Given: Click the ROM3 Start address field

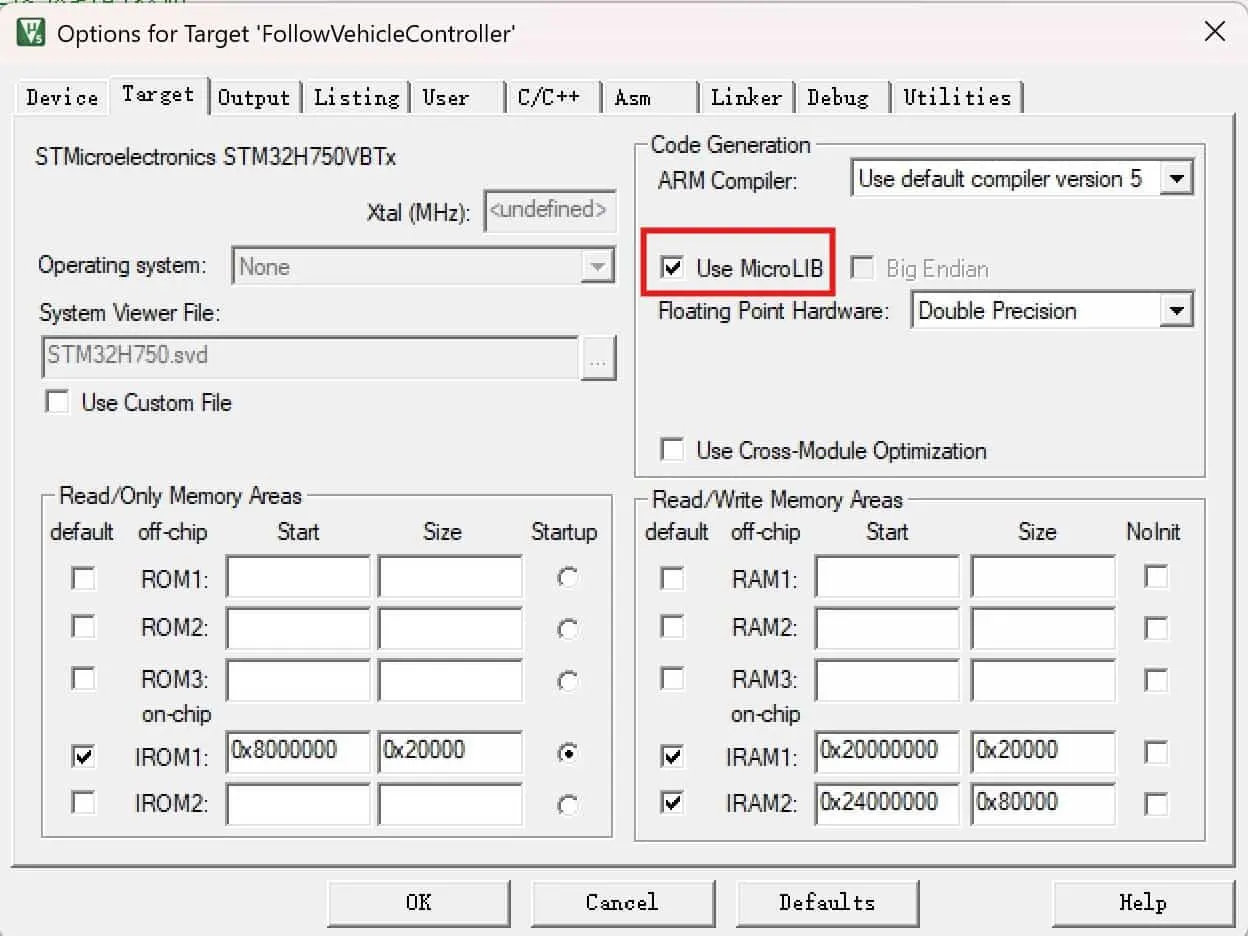Looking at the screenshot, I should (x=298, y=680).
